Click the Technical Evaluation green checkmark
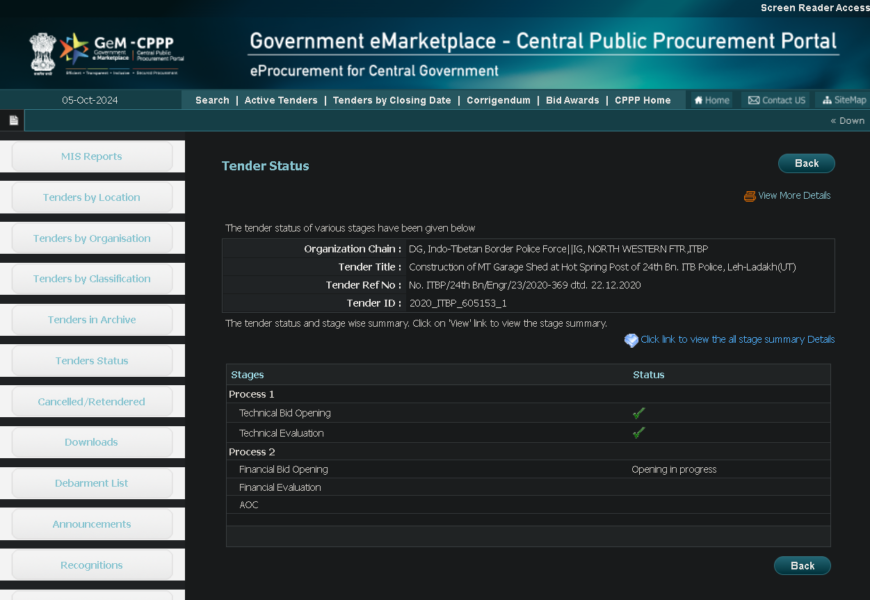Viewport: 870px width, 600px height. pyautogui.click(x=639, y=433)
